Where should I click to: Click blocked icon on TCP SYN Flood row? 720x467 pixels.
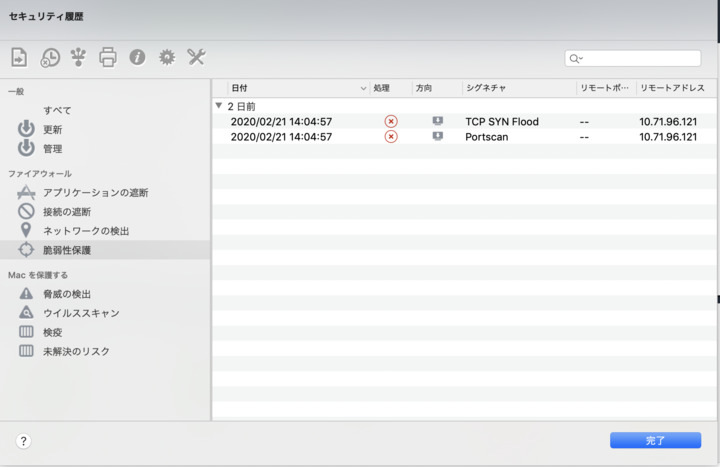[391, 122]
